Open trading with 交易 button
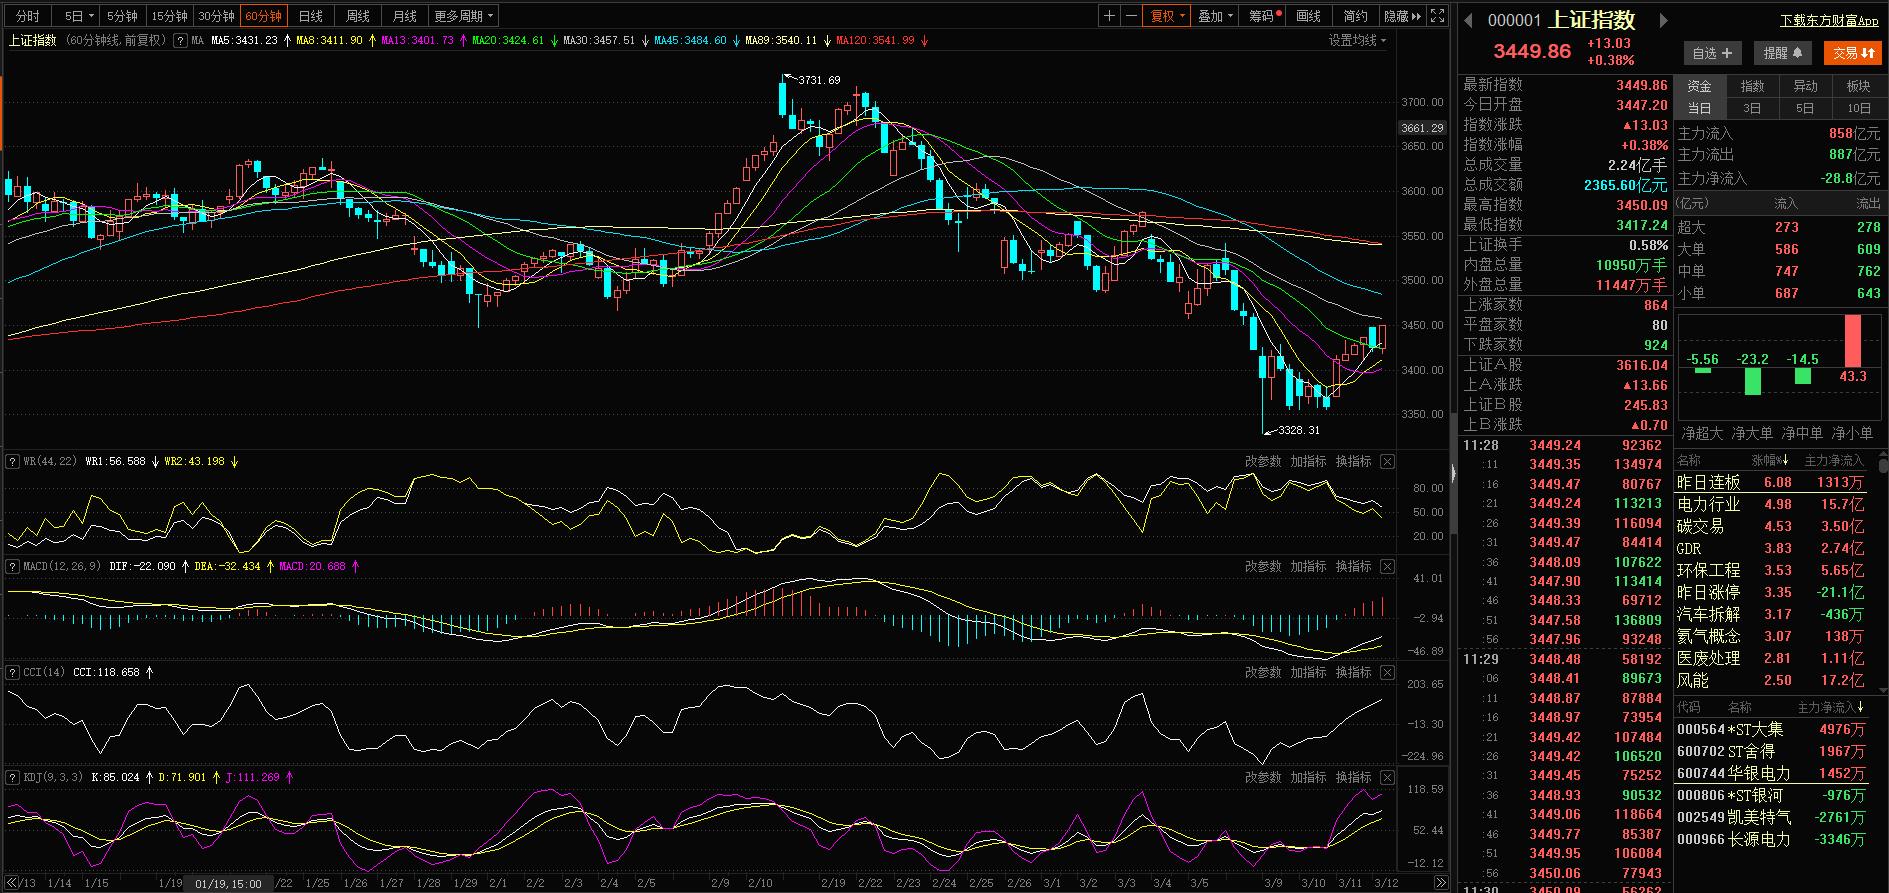The width and height of the screenshot is (1889, 893). point(1853,53)
